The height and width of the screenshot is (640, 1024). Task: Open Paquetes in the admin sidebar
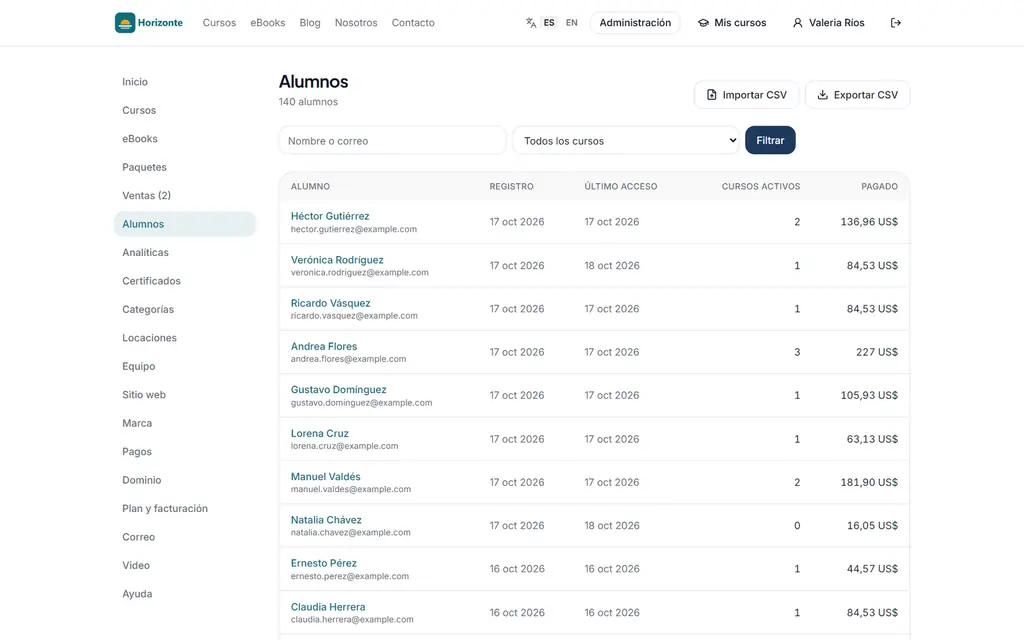pyautogui.click(x=185, y=167)
